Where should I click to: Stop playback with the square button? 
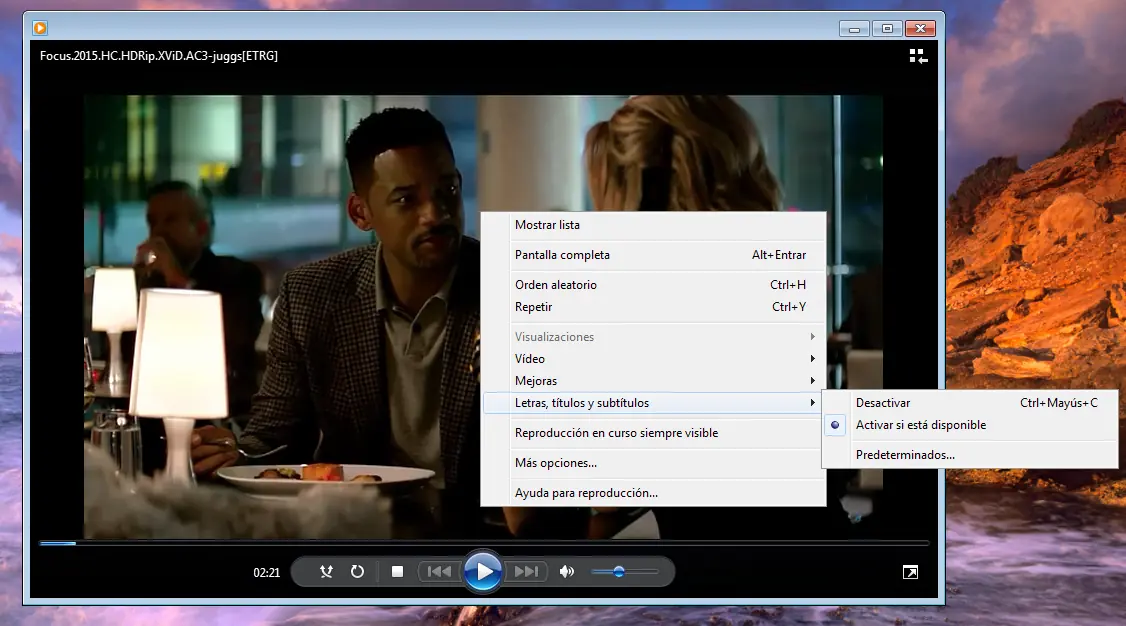pos(397,571)
